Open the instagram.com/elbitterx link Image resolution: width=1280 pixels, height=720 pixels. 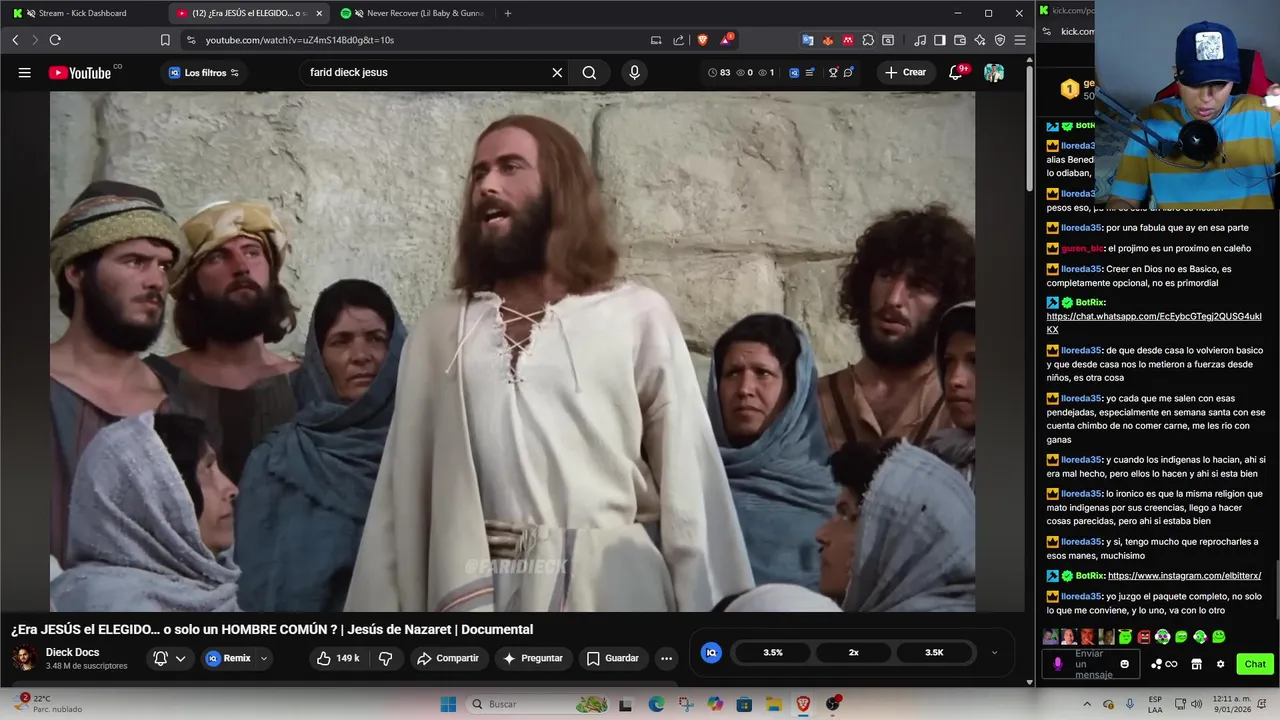coord(1184,576)
